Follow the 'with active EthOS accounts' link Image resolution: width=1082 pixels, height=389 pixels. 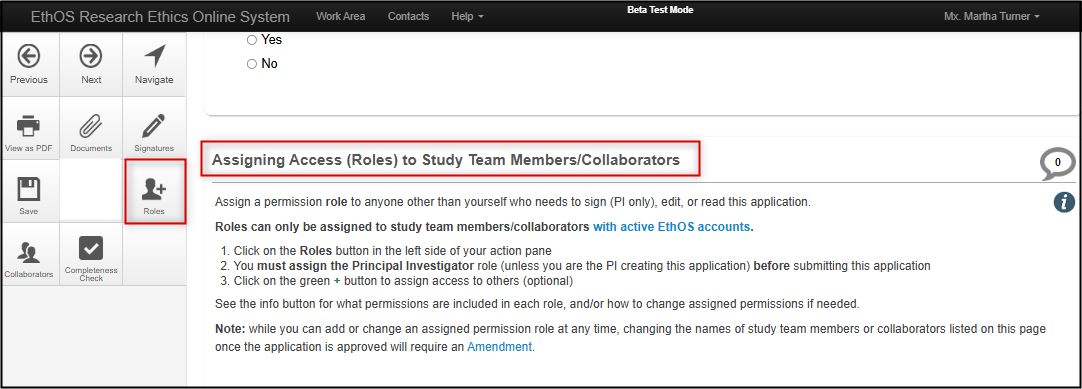pos(671,226)
